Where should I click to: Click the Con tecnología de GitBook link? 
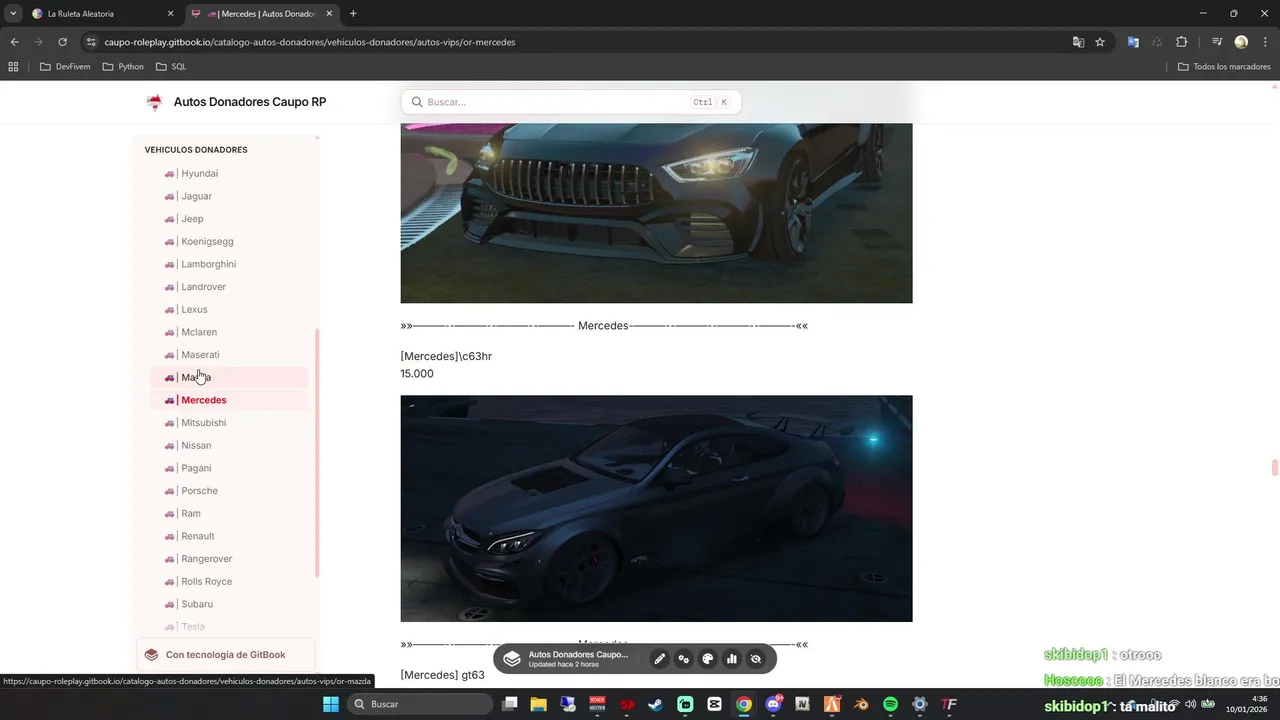(226, 655)
